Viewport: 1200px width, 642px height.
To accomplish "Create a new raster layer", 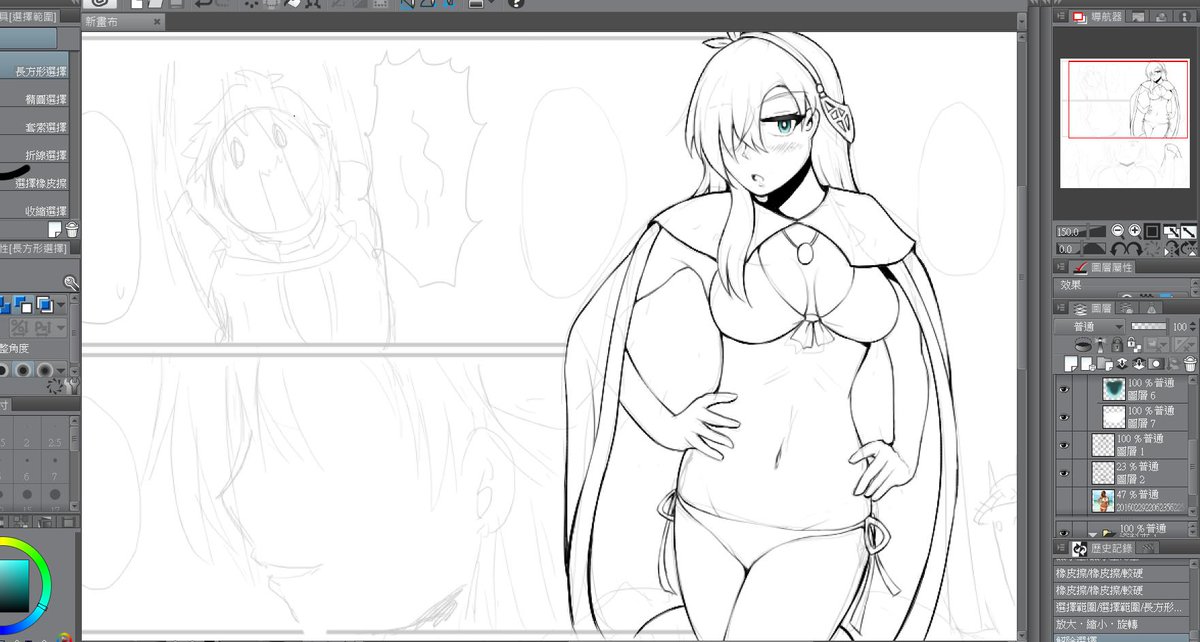I will pos(1072,362).
